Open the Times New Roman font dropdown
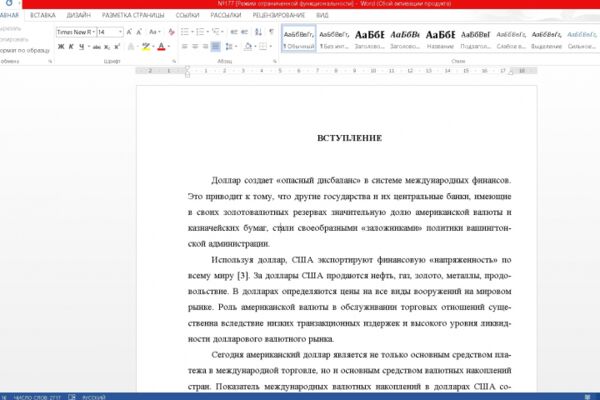This screenshot has height=400, width=600. coord(93,32)
